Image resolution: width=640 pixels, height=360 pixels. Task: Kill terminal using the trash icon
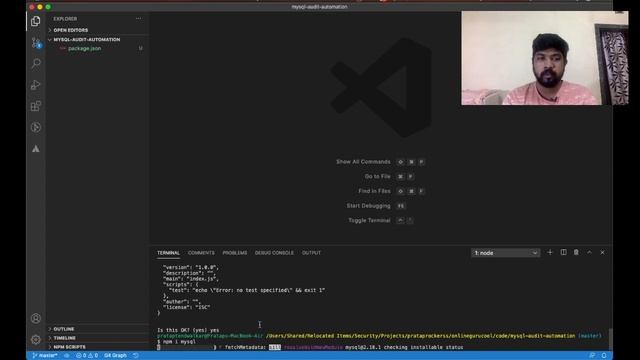pos(576,253)
